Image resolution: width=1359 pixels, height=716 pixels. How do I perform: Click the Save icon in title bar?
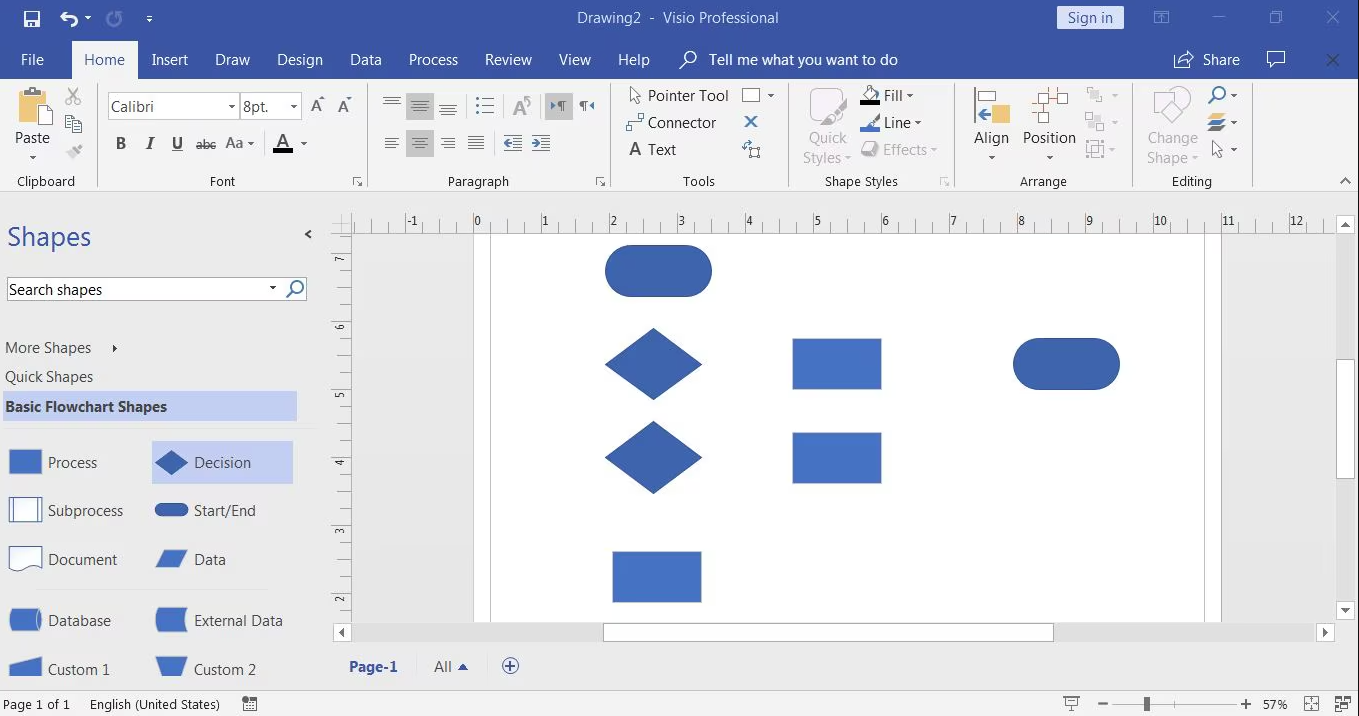(31, 18)
